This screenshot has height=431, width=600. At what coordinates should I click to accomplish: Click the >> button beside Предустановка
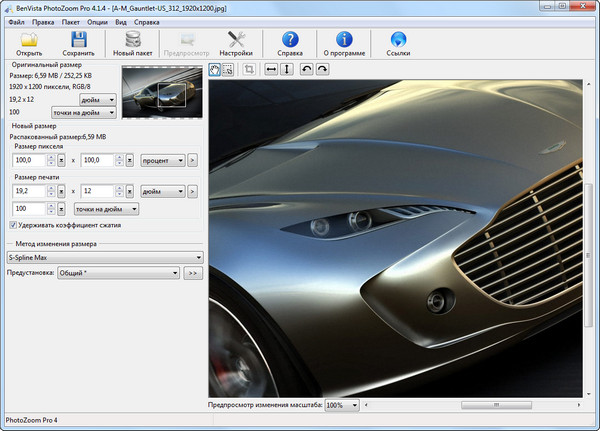click(194, 272)
